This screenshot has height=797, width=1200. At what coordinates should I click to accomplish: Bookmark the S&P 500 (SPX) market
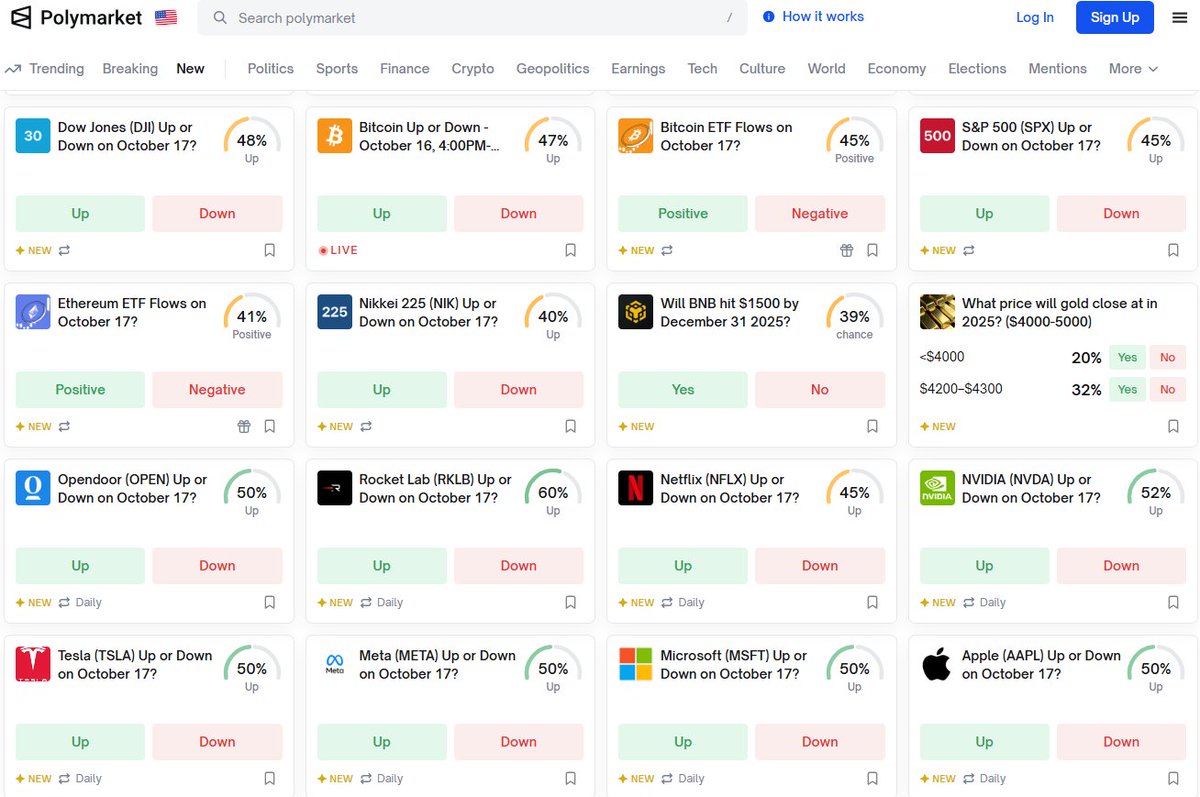tap(1173, 250)
